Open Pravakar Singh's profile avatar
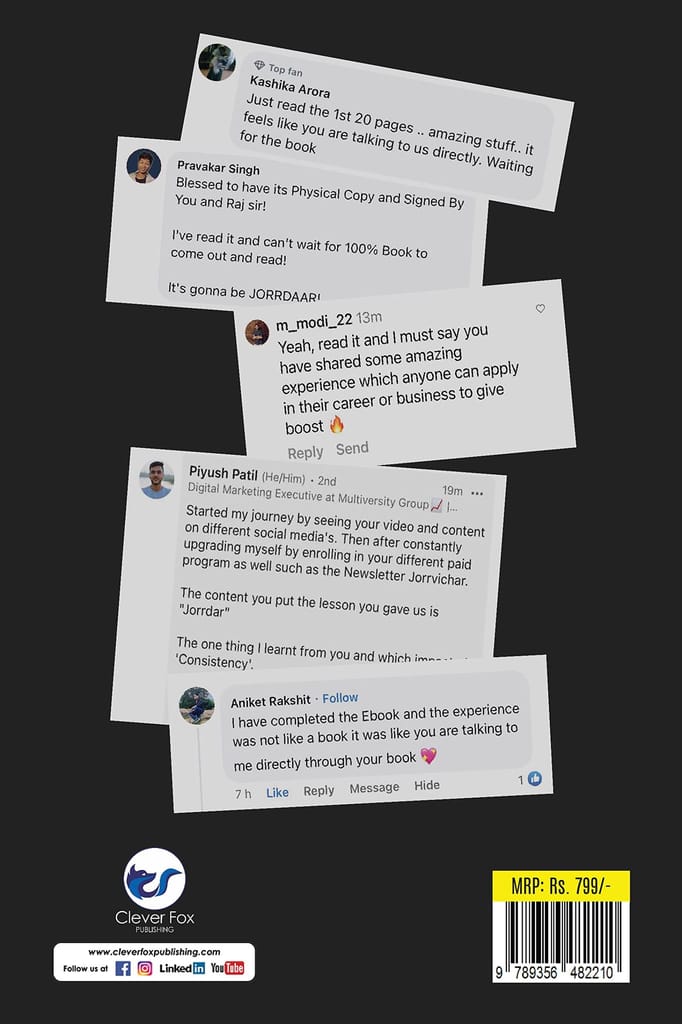 [x=144, y=166]
